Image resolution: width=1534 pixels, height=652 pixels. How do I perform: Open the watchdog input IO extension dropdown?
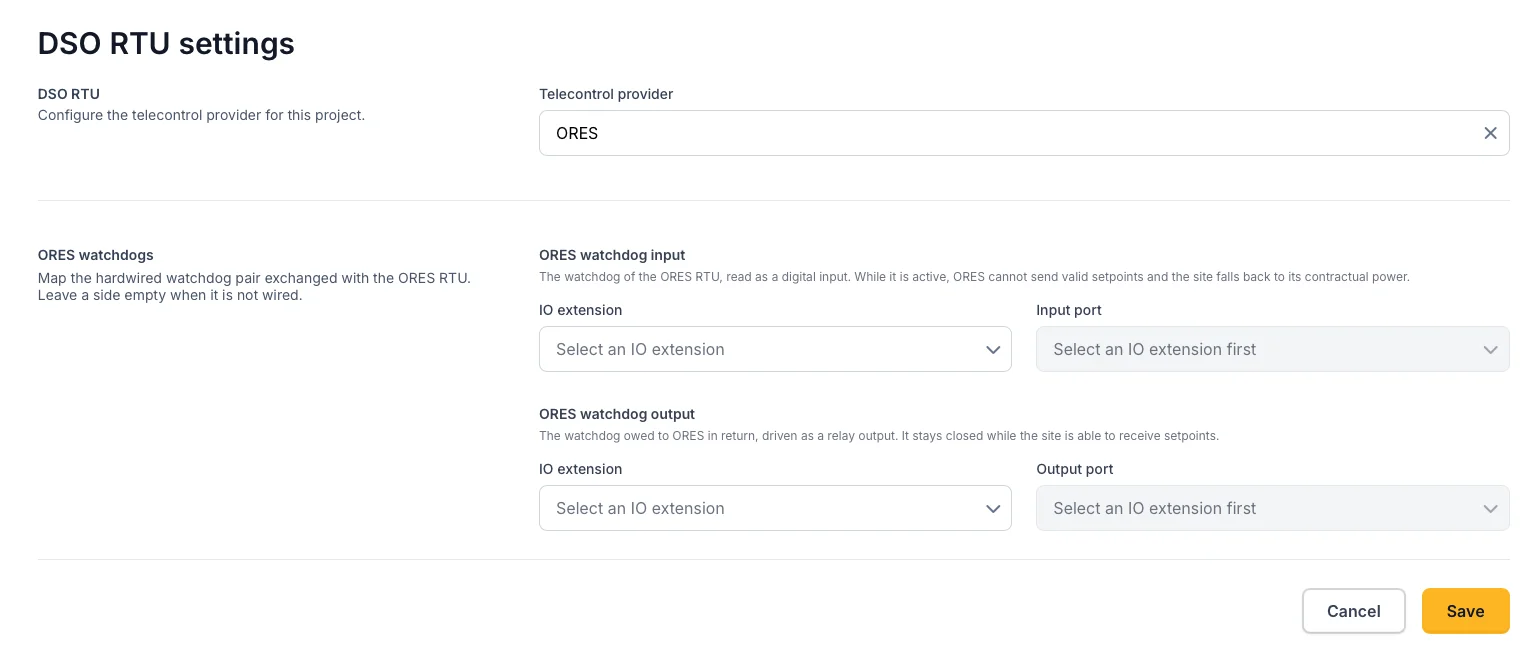(x=775, y=349)
